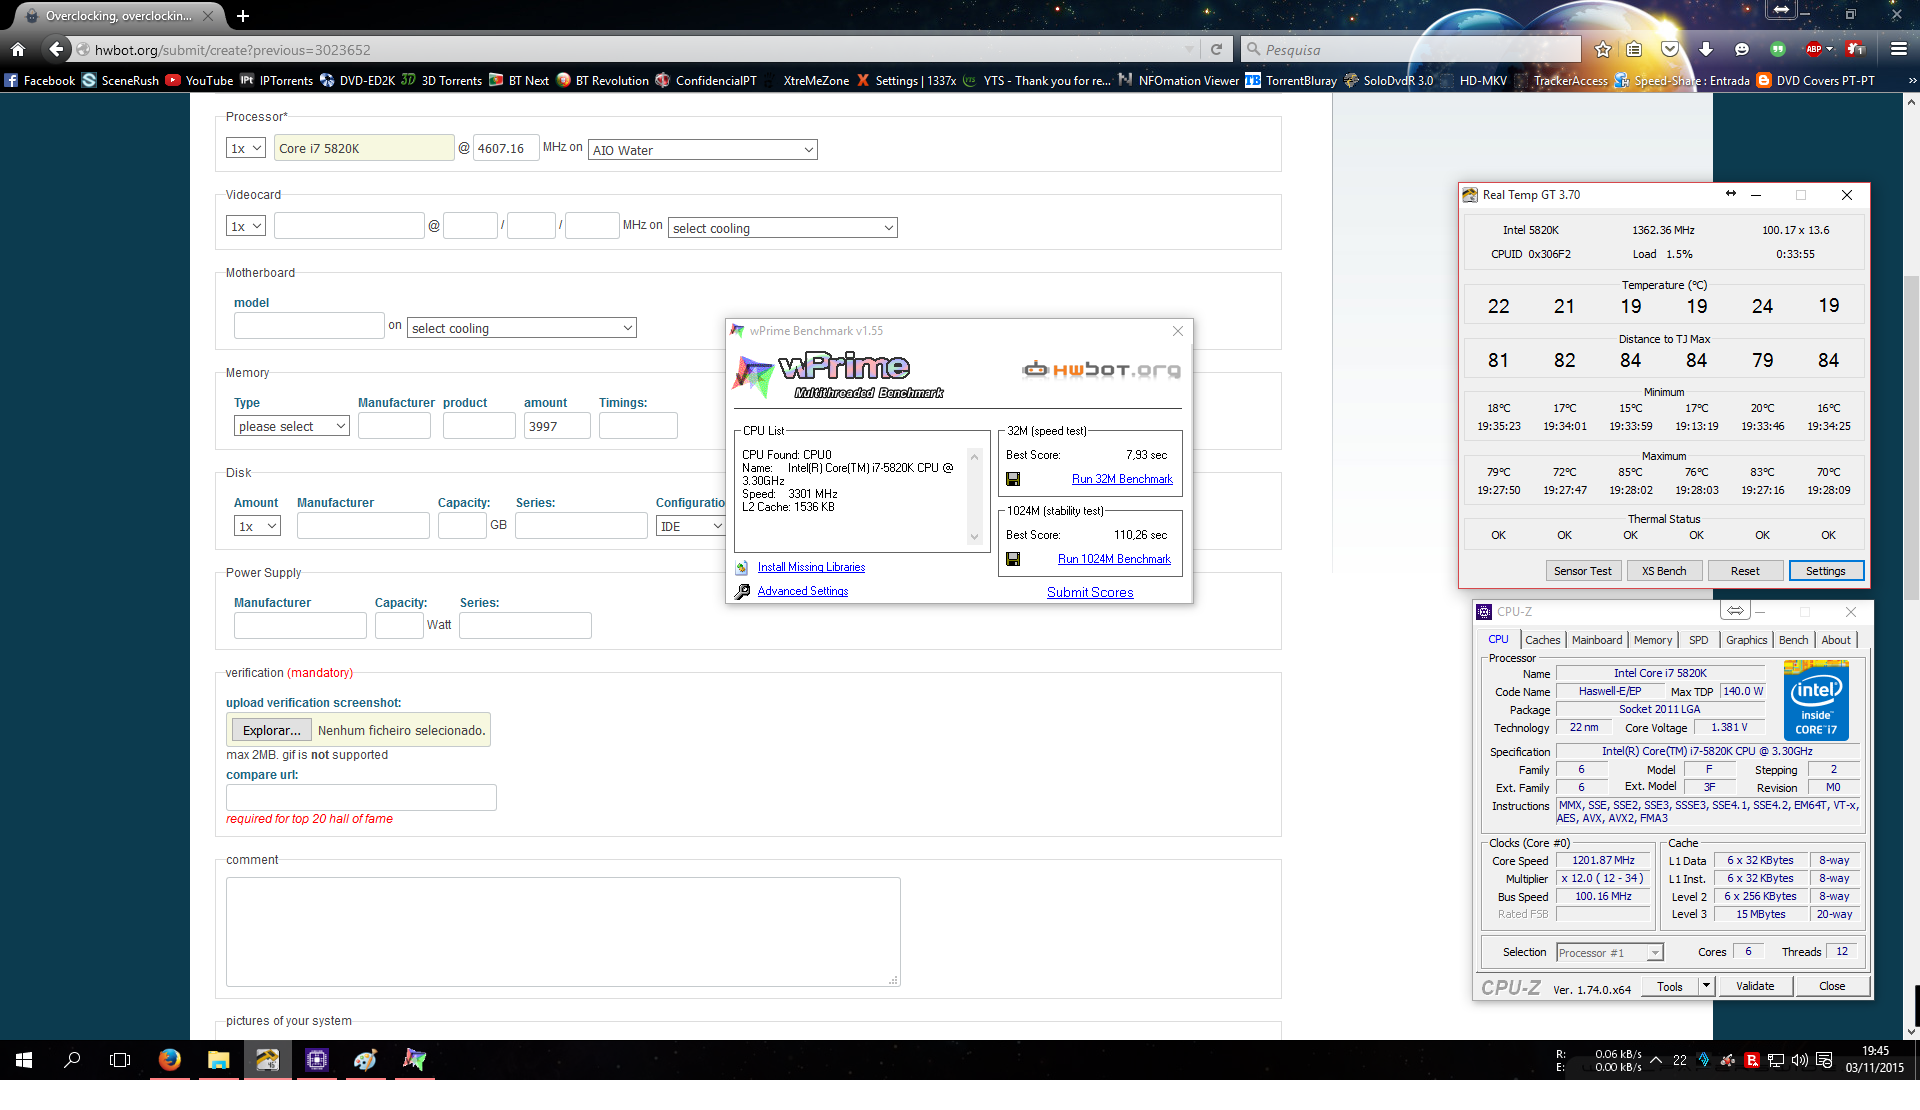Image resolution: width=1920 pixels, height=1110 pixels.
Task: Open Advanced Settings link in wPrime
Action: [803, 591]
